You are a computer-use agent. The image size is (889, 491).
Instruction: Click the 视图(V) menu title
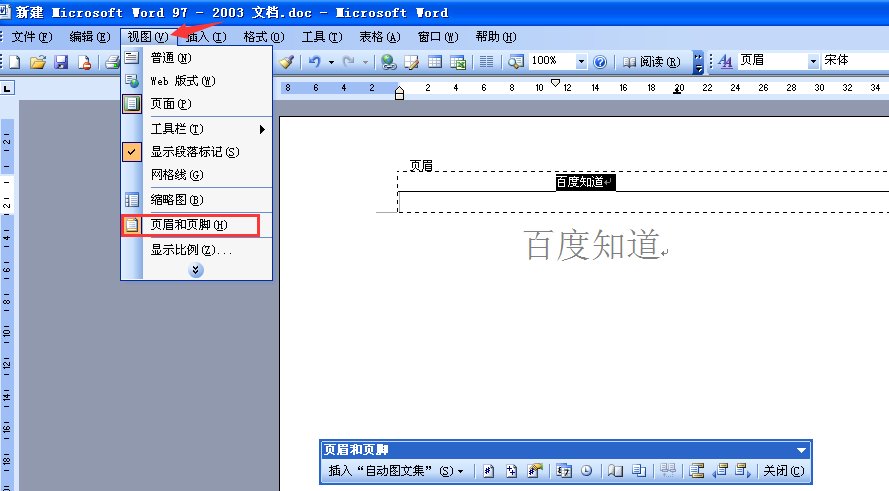tap(148, 37)
